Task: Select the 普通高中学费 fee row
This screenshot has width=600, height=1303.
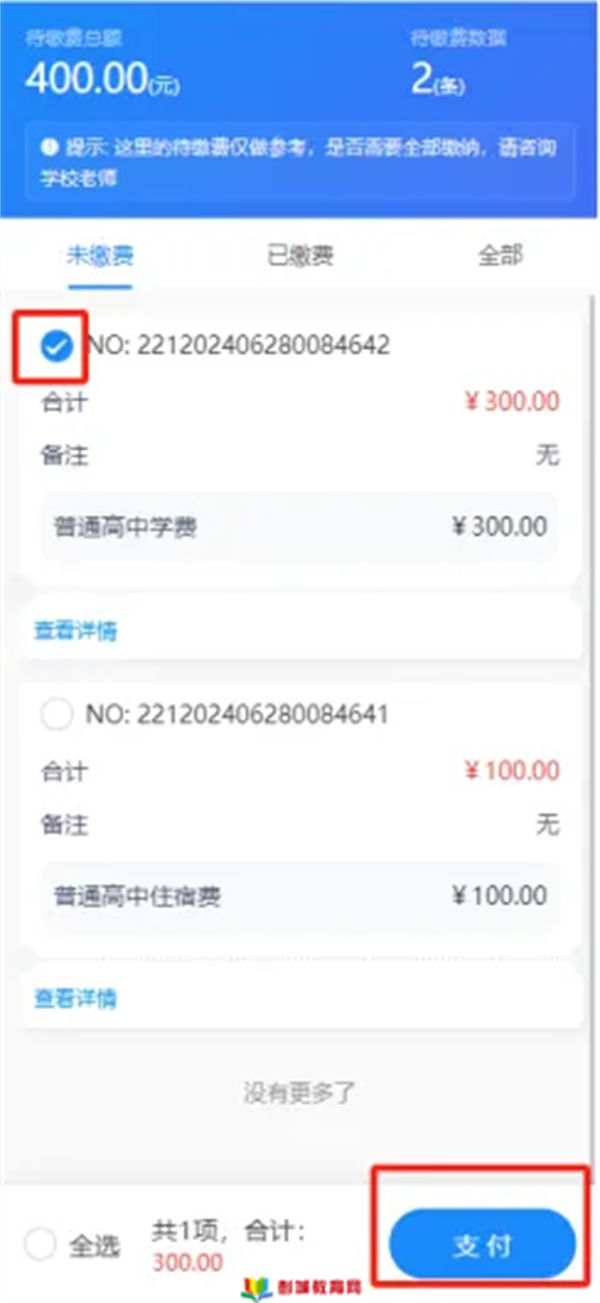Action: click(300, 526)
